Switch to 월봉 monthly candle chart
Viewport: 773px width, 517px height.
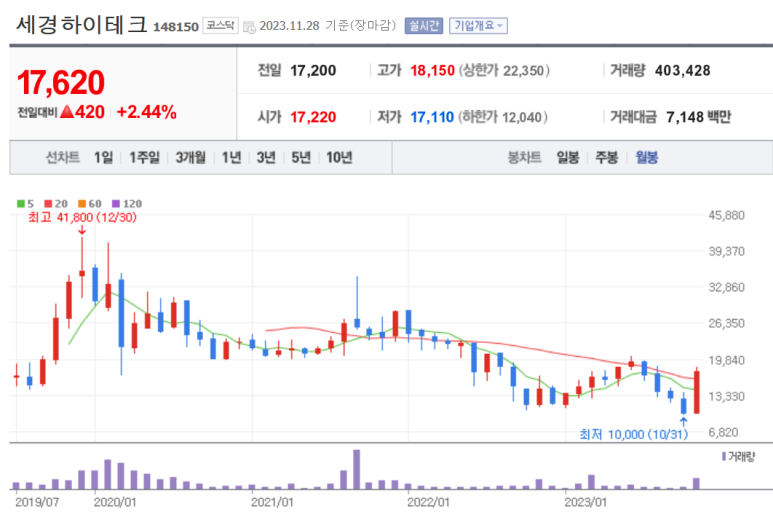(x=646, y=158)
